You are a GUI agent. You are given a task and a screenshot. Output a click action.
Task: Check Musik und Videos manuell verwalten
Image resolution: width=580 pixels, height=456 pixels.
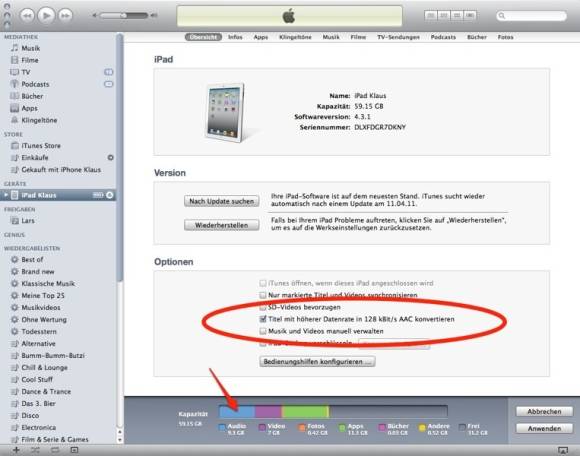(263, 331)
